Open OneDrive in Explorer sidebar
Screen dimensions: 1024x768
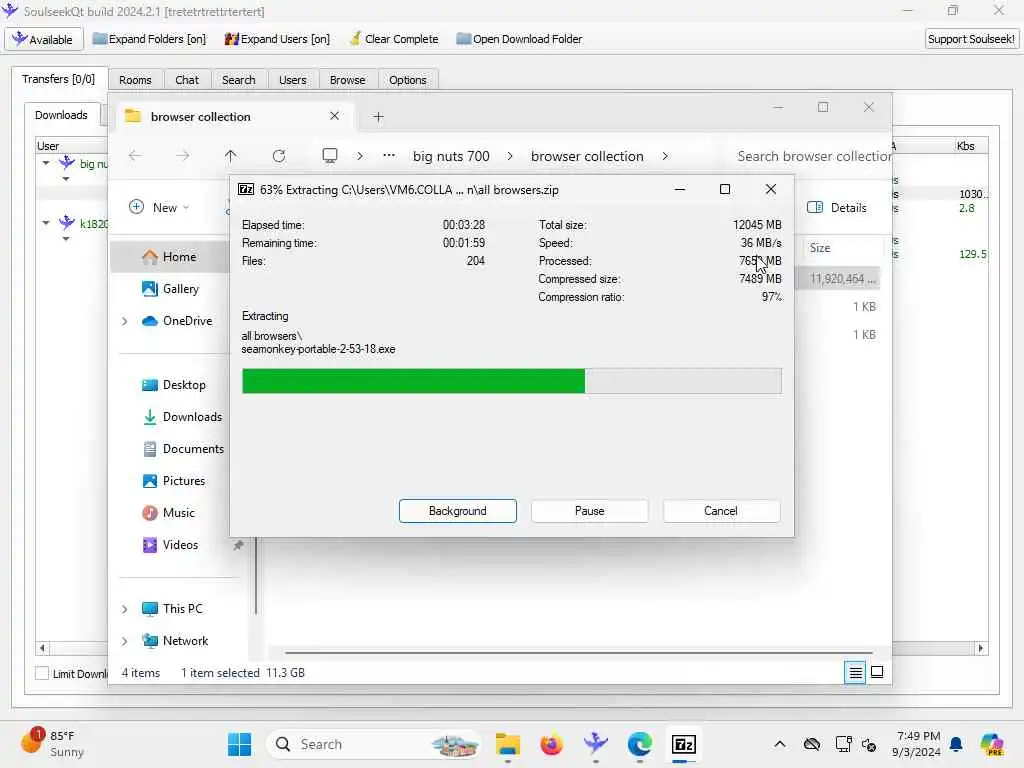[177, 321]
